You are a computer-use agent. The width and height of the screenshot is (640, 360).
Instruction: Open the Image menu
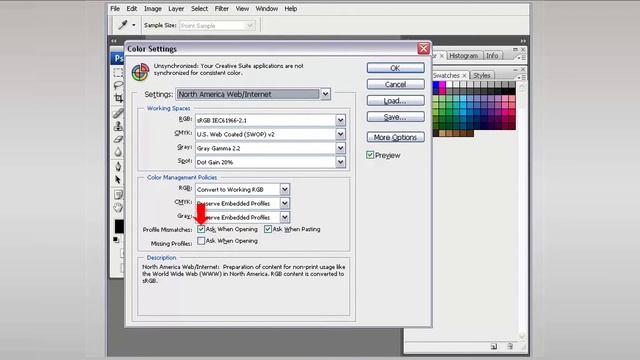pyautogui.click(x=153, y=9)
